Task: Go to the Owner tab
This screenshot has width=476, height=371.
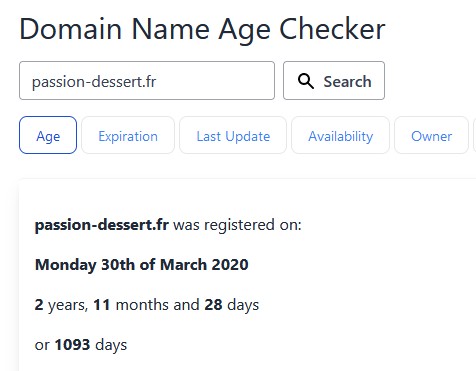Action: 431,135
